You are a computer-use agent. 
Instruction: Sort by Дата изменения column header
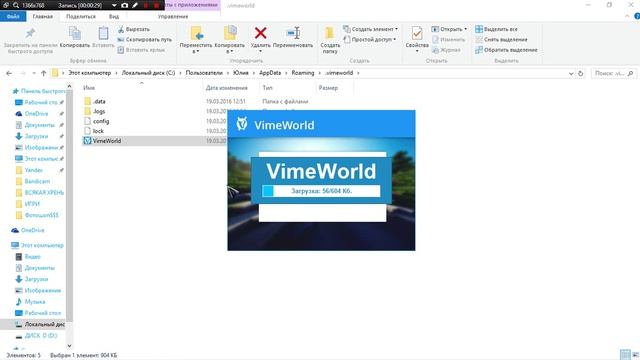227,88
